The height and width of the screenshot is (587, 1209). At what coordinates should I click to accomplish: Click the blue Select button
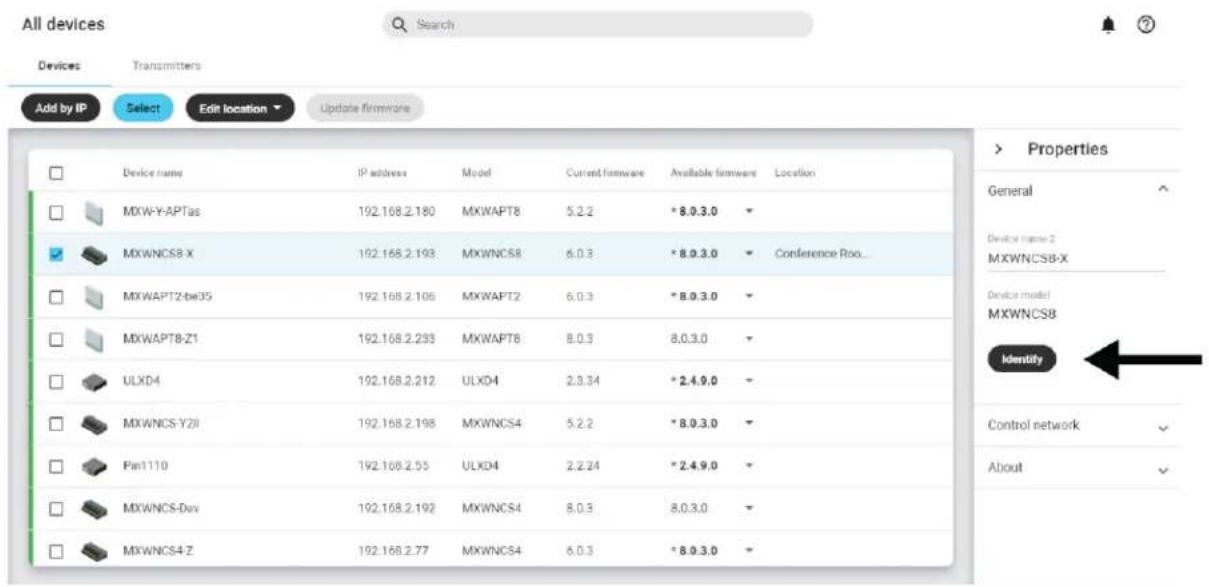tap(143, 108)
